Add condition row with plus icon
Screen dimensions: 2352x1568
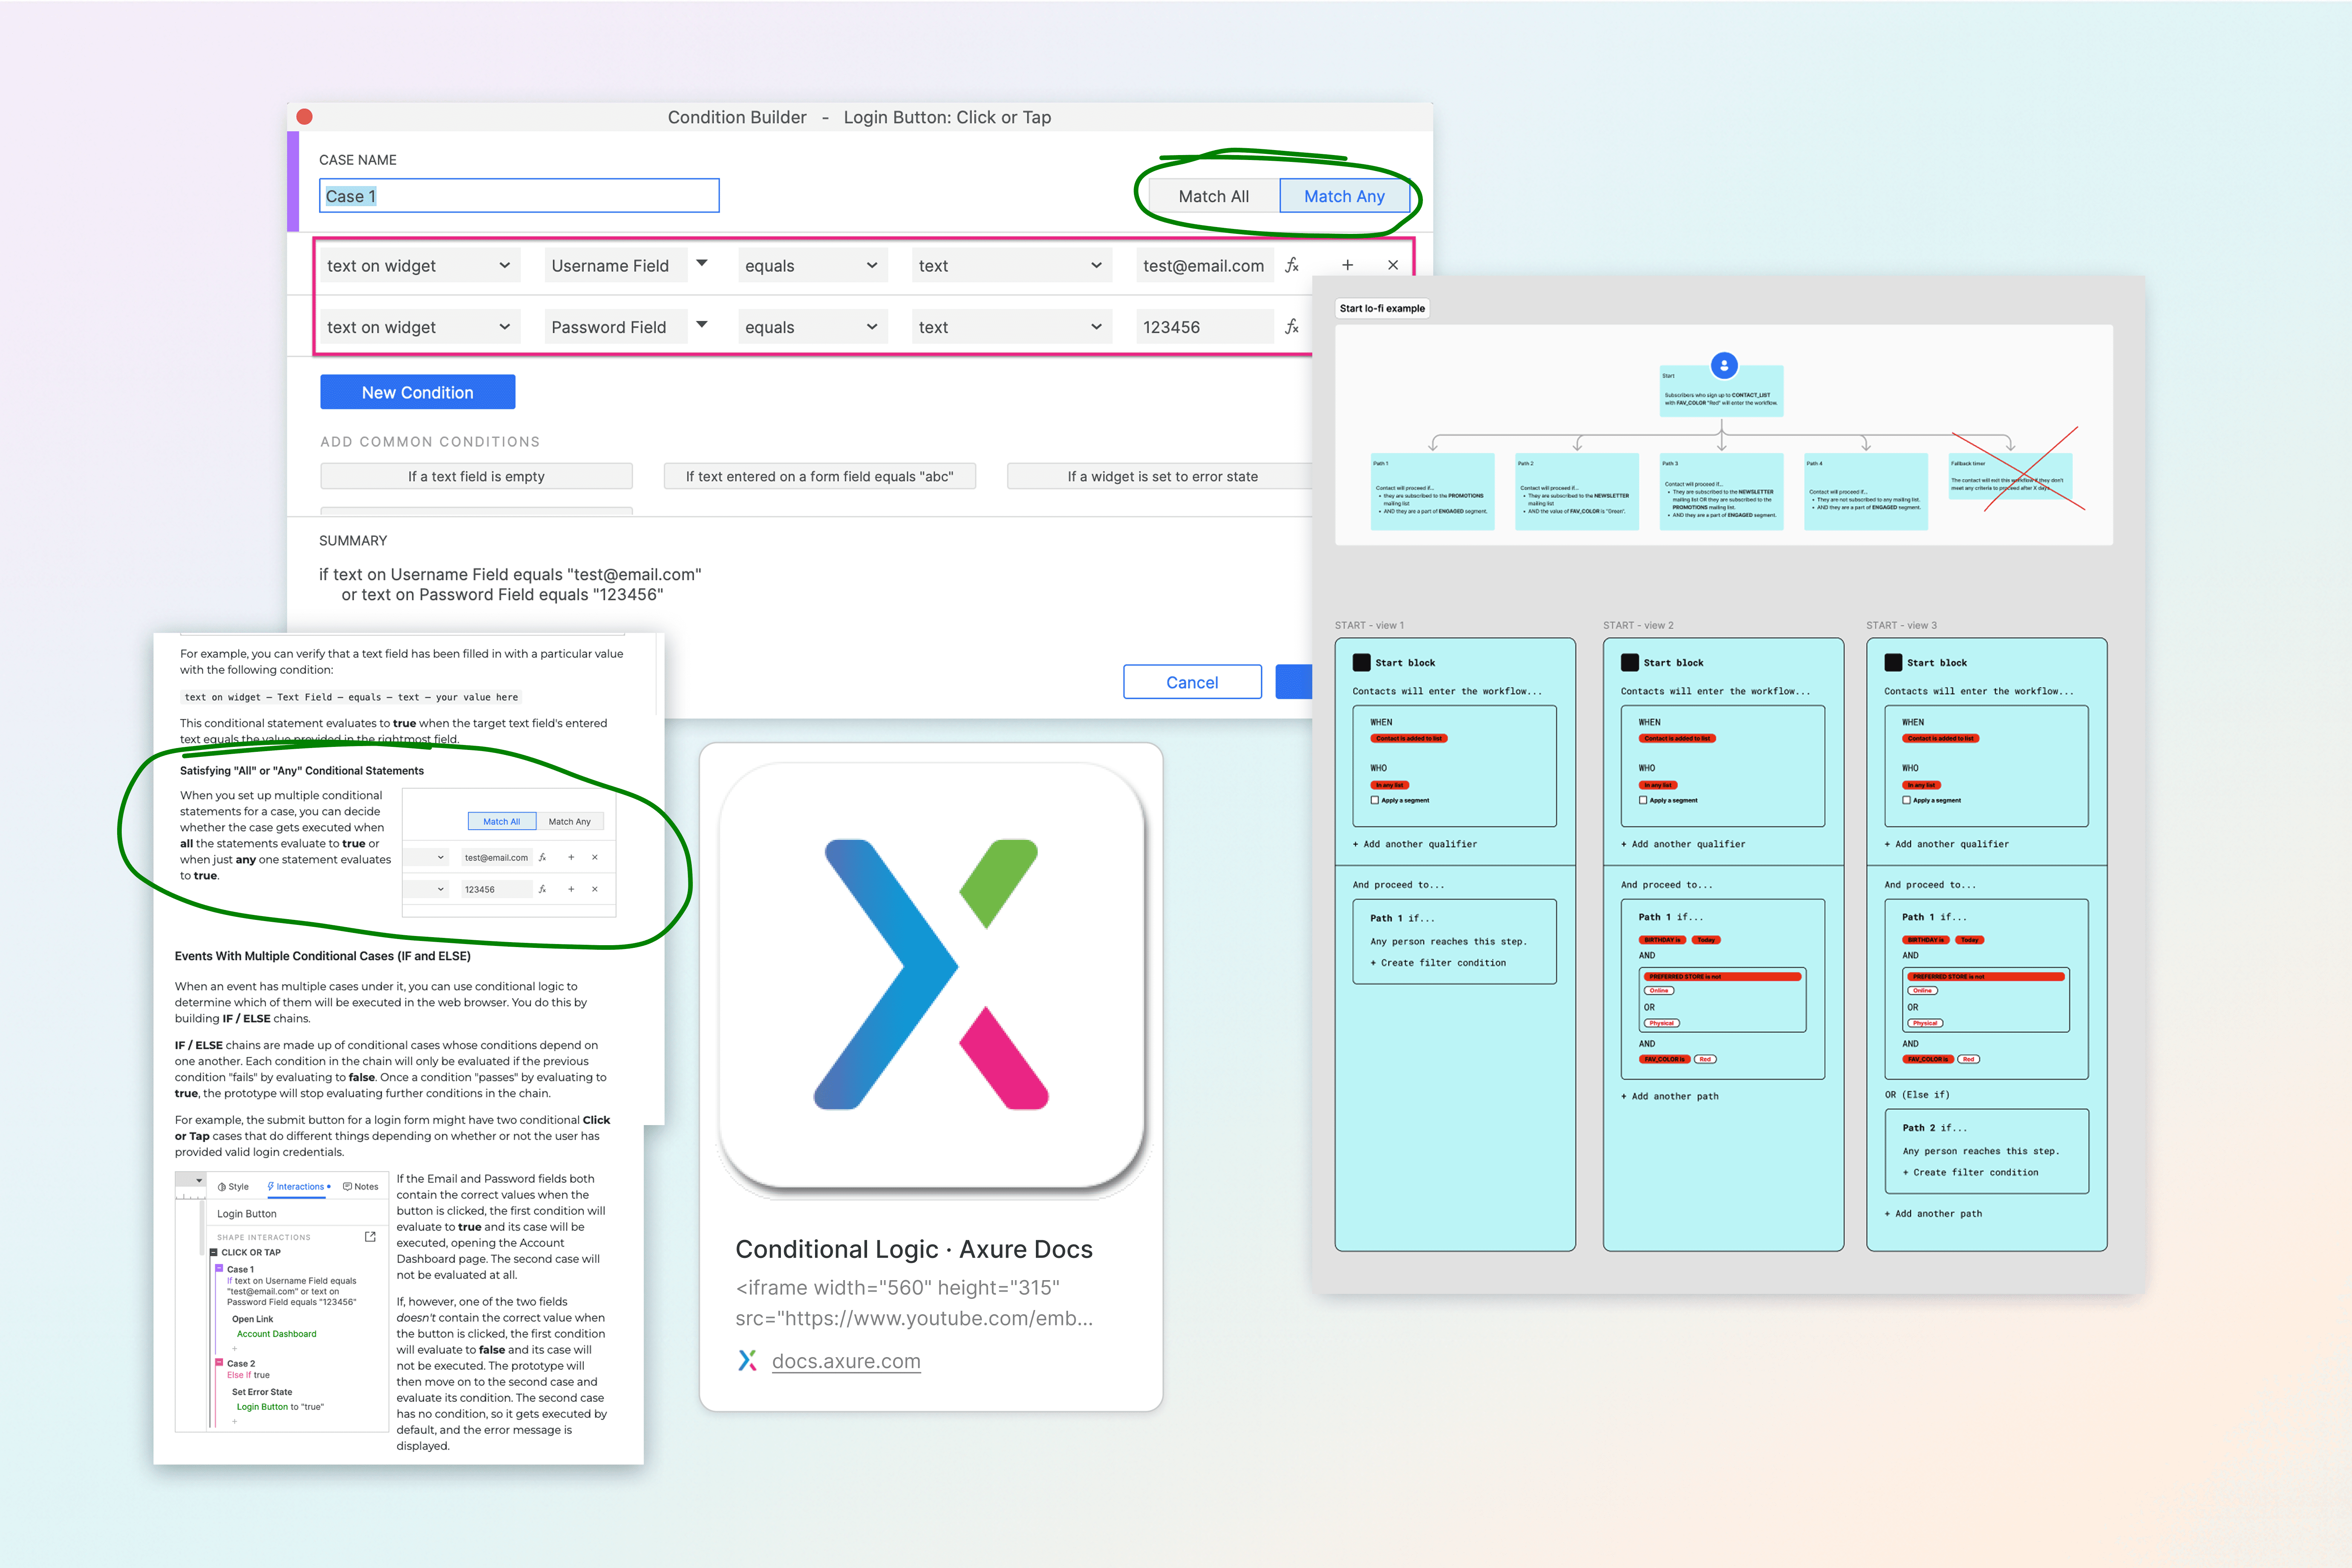click(x=1347, y=265)
